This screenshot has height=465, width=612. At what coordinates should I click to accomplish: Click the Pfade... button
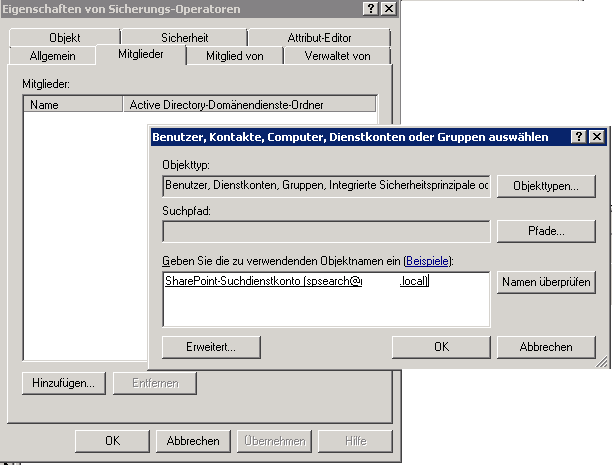(x=546, y=231)
